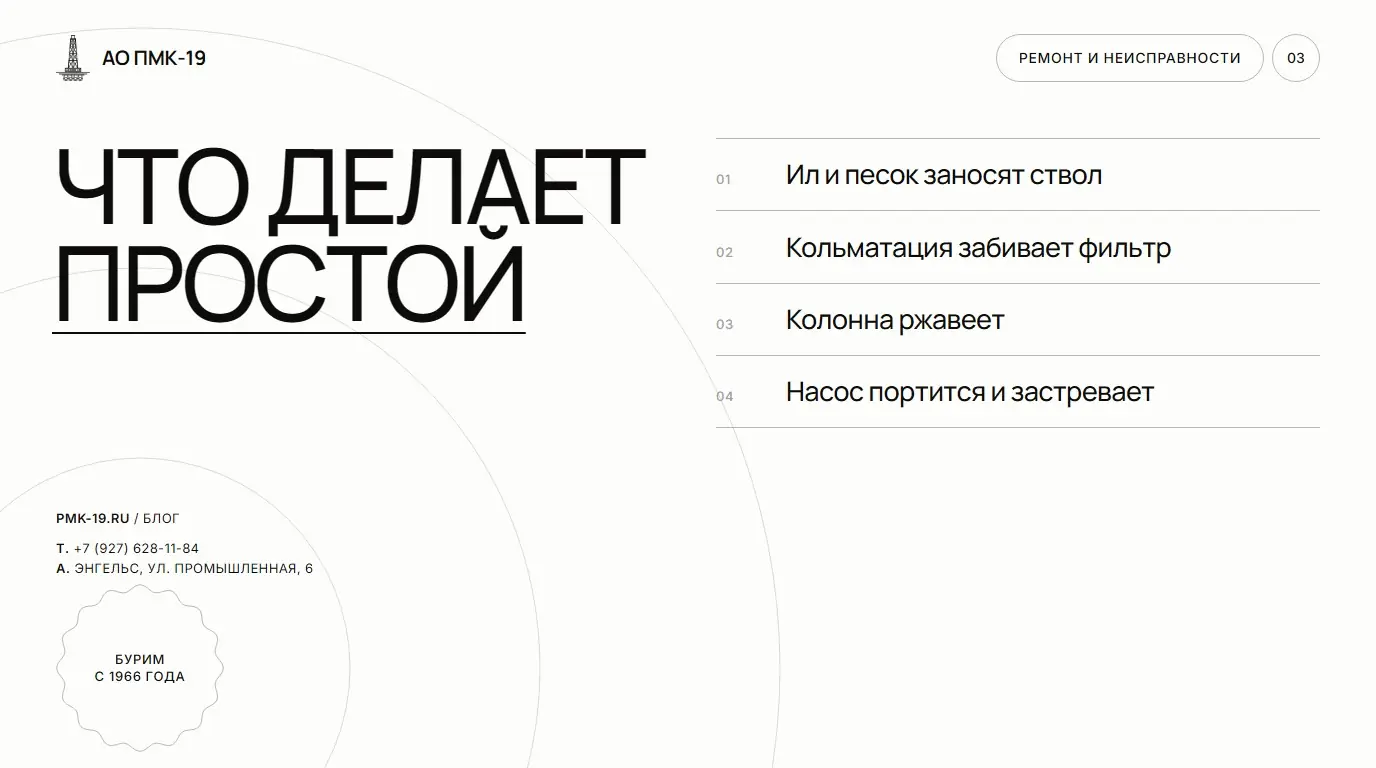This screenshot has width=1376, height=768.
Task: Click the 03 page number badge
Action: click(x=1296, y=58)
